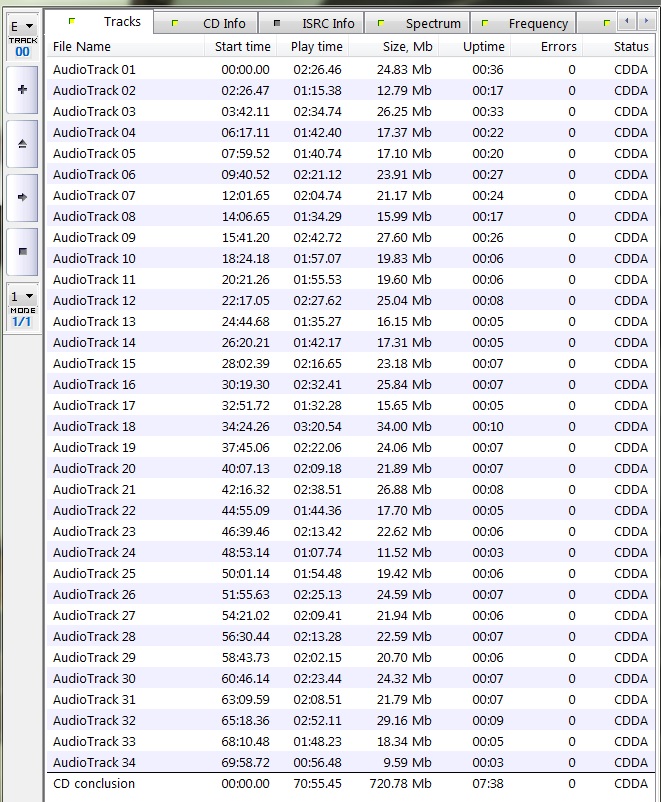Click the gray indicator on ISRC Info tab
Screen dimensions: 661x802
(x=277, y=23)
